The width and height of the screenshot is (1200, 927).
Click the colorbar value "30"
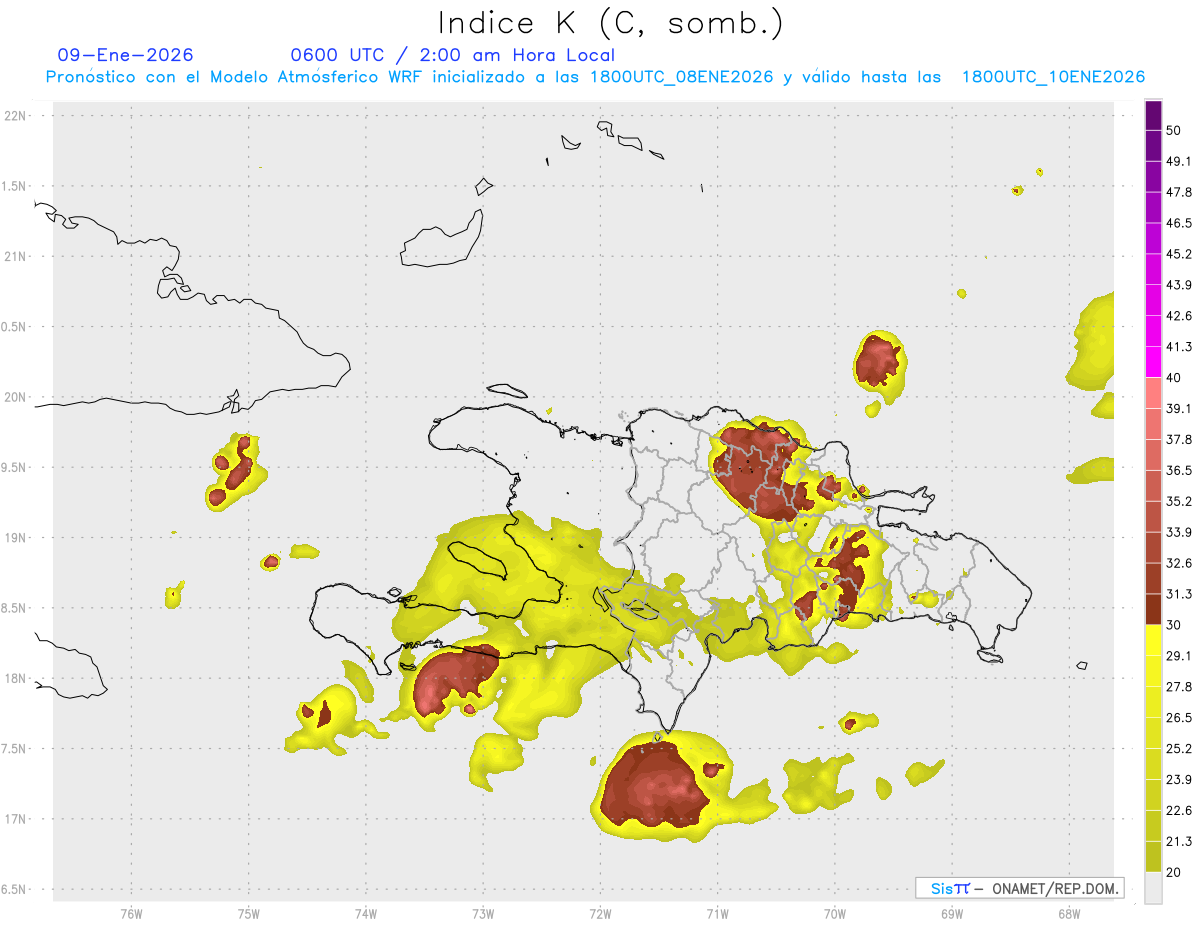coord(1174,624)
